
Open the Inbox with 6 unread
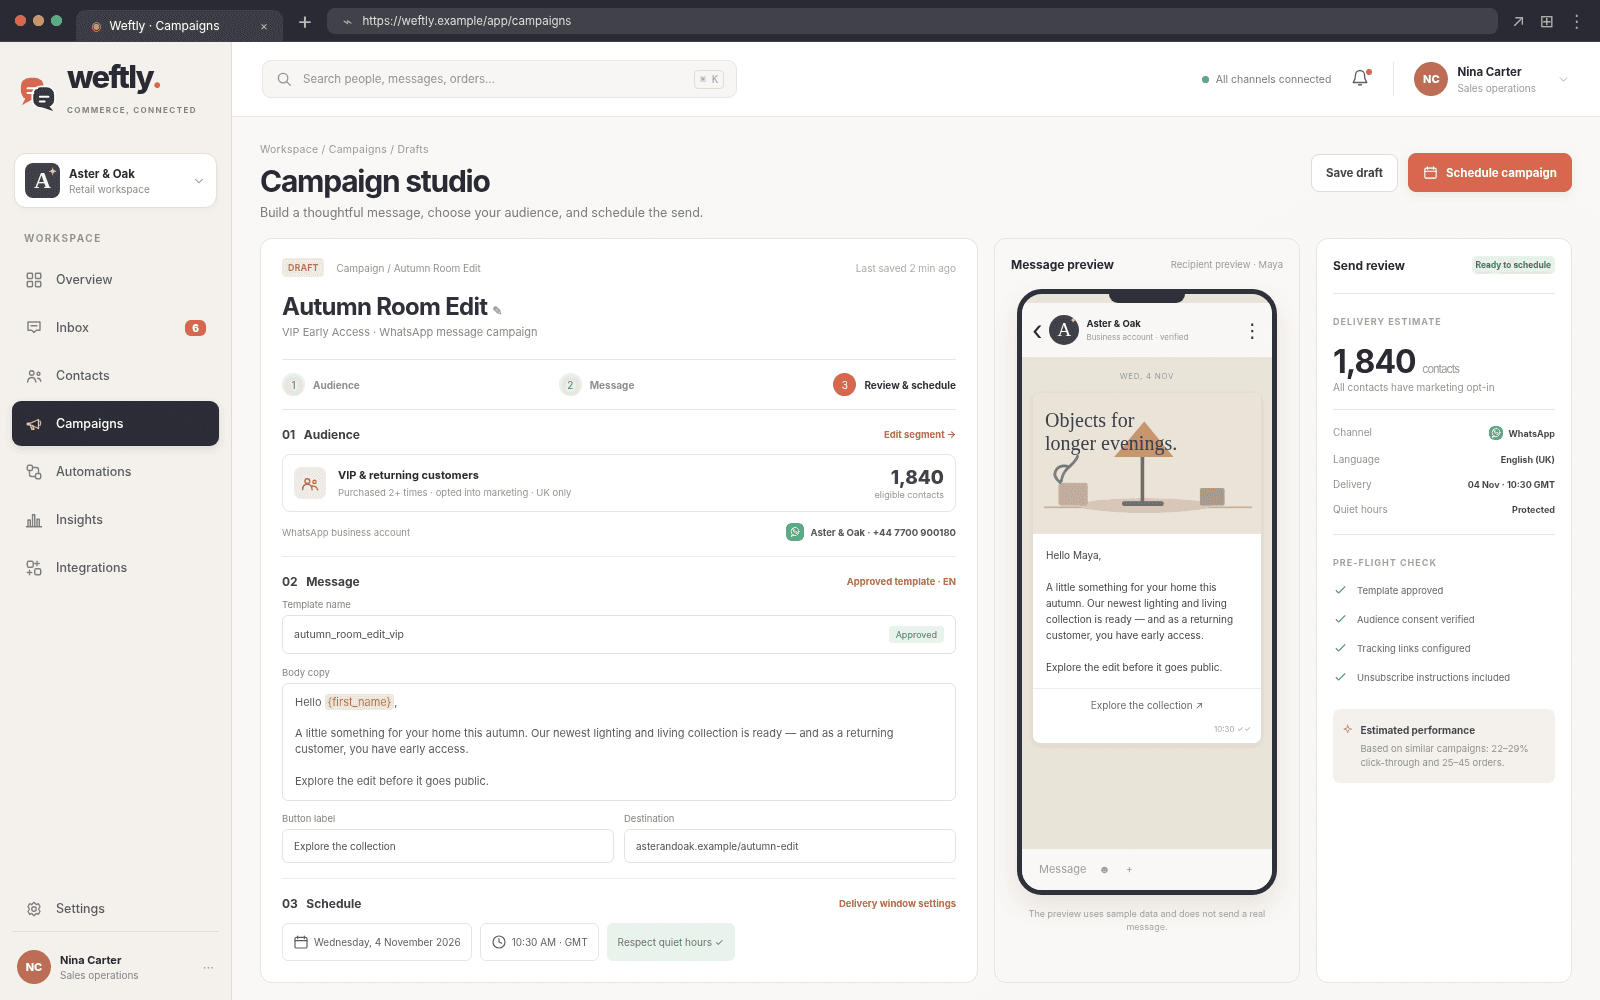click(116, 328)
